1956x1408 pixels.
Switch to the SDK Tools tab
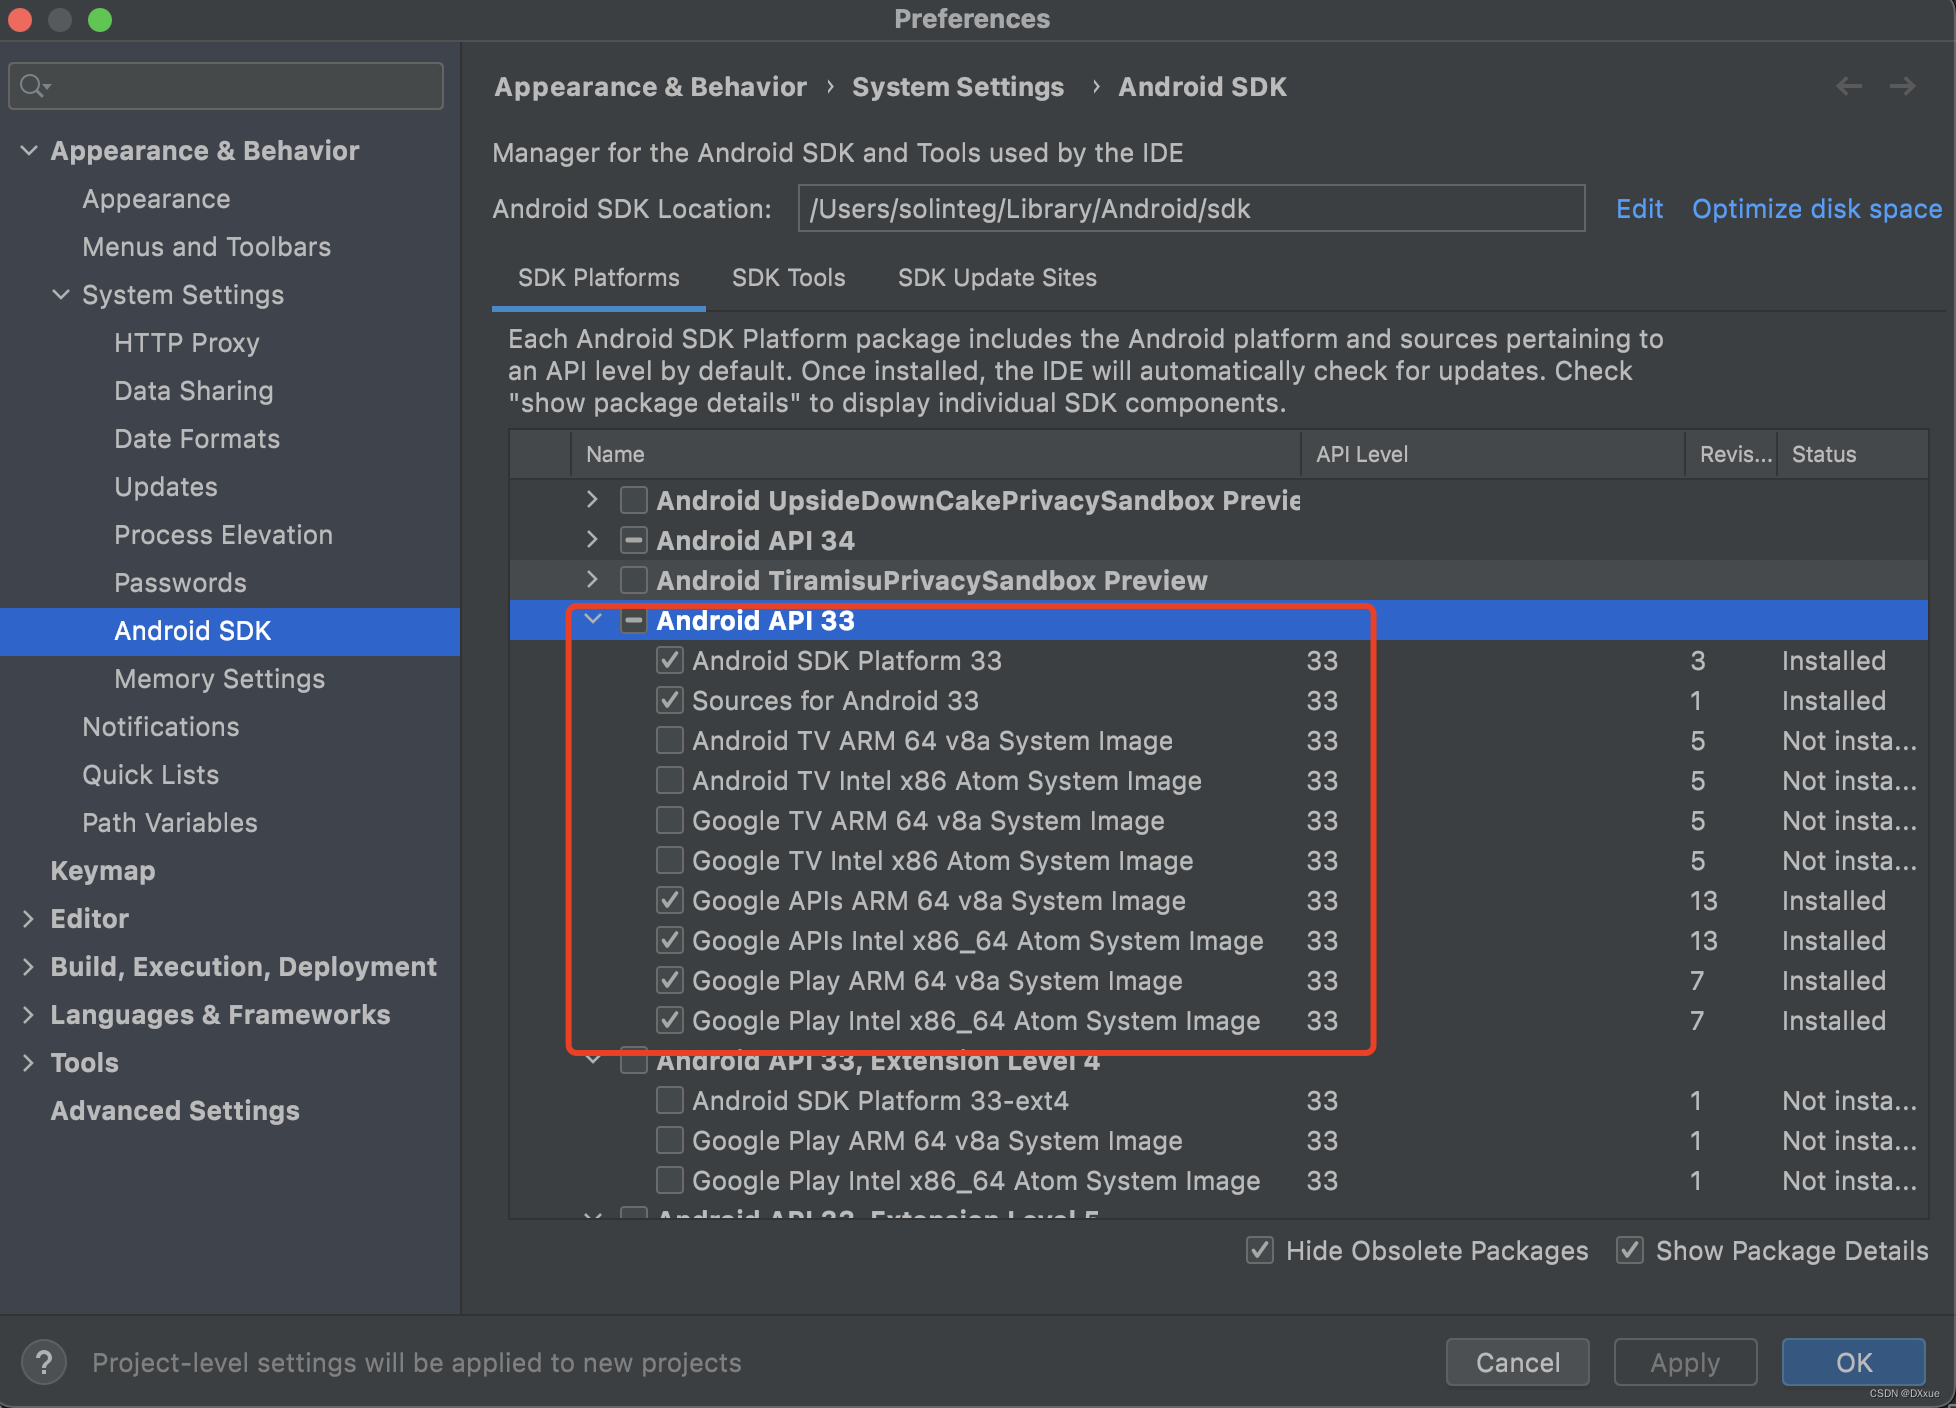click(788, 278)
